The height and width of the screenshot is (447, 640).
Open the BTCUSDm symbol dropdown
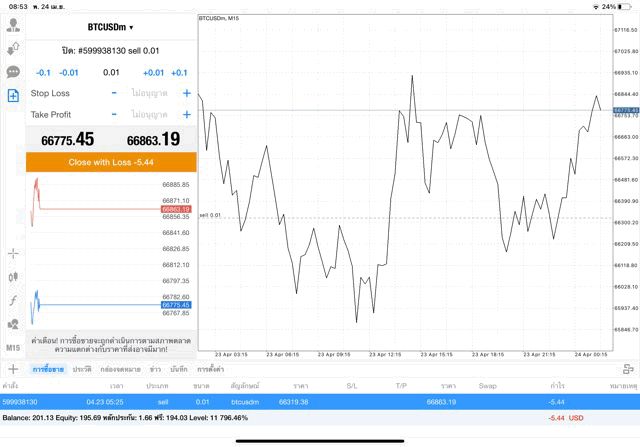pyautogui.click(x=111, y=27)
